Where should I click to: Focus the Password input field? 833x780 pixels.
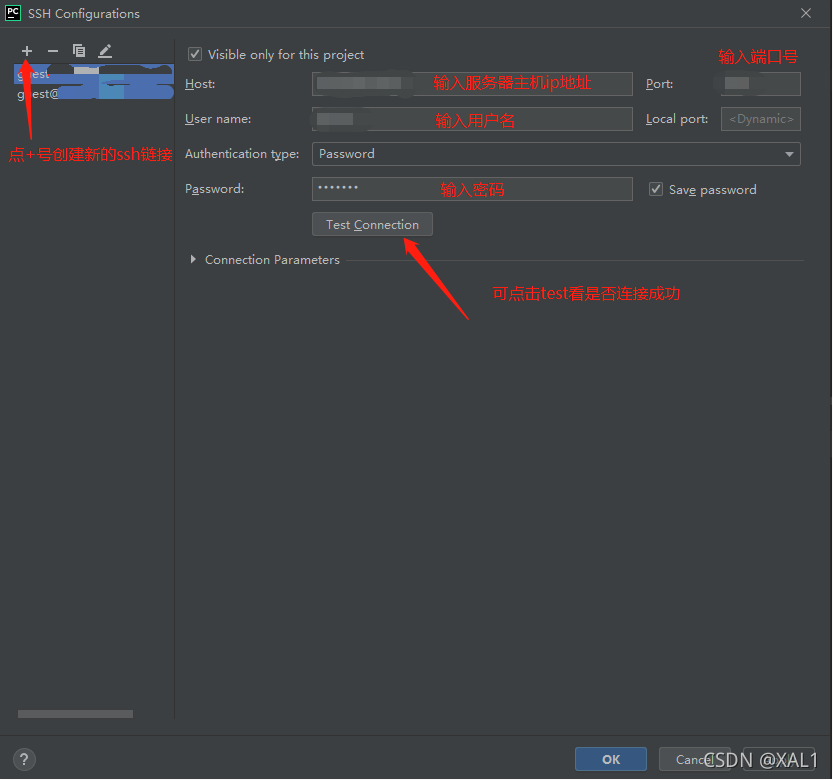[472, 189]
